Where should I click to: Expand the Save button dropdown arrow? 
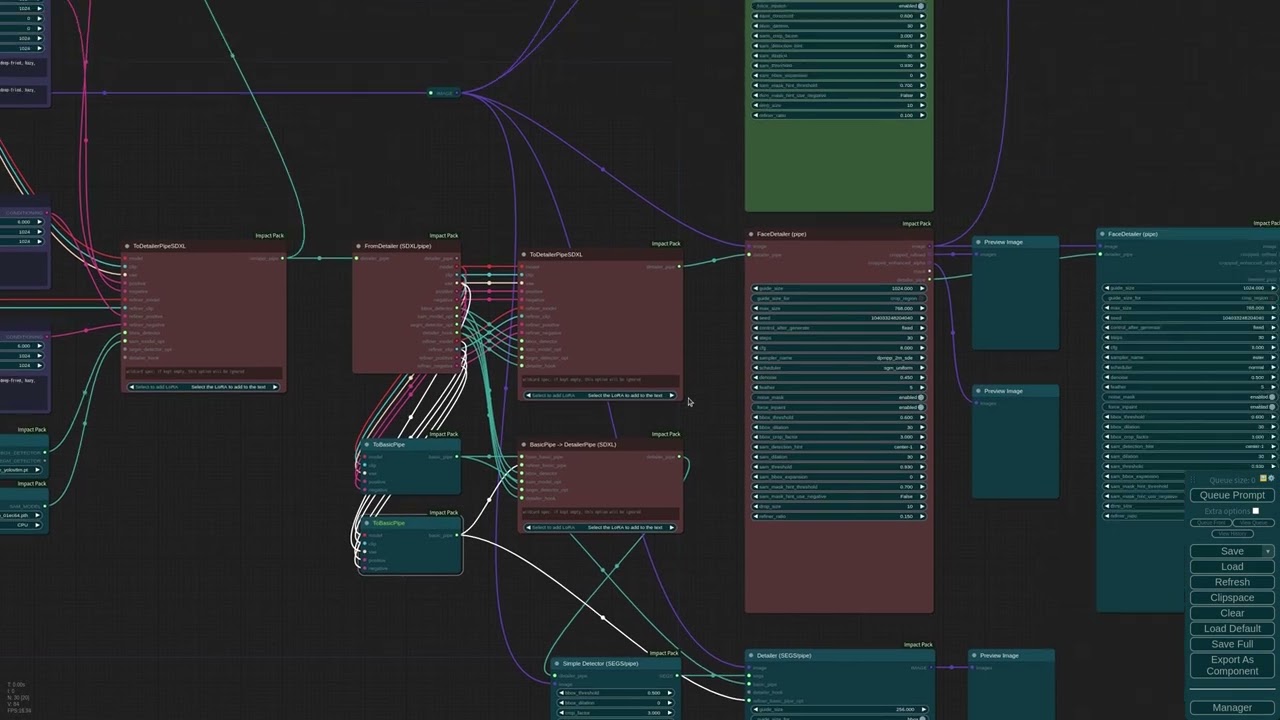(1268, 551)
